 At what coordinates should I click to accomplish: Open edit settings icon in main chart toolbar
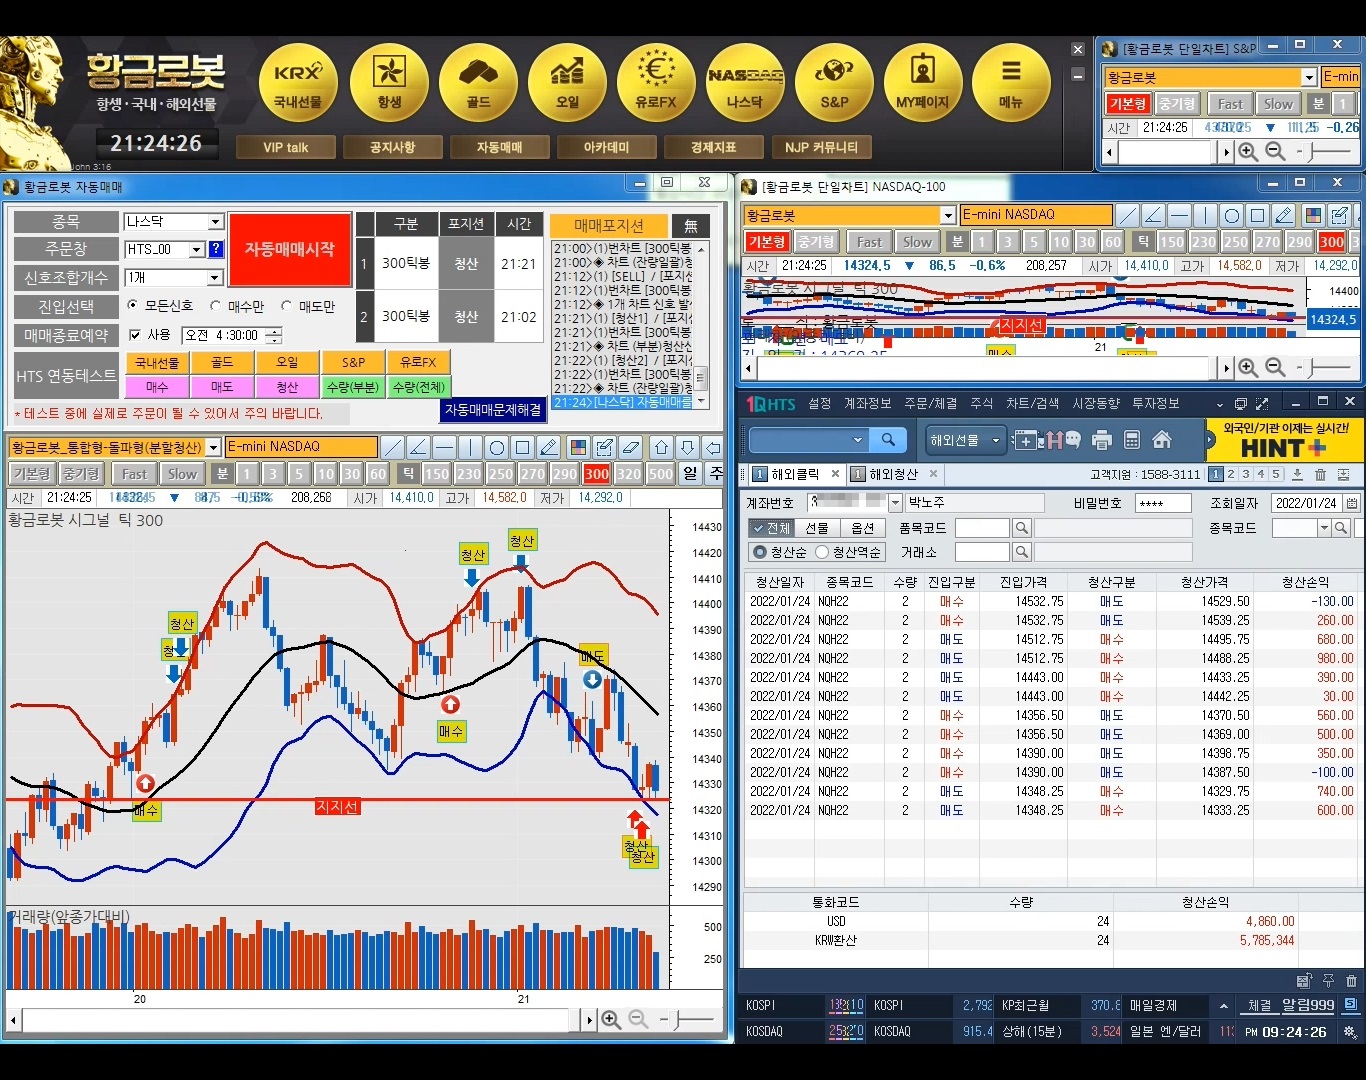pos(604,447)
